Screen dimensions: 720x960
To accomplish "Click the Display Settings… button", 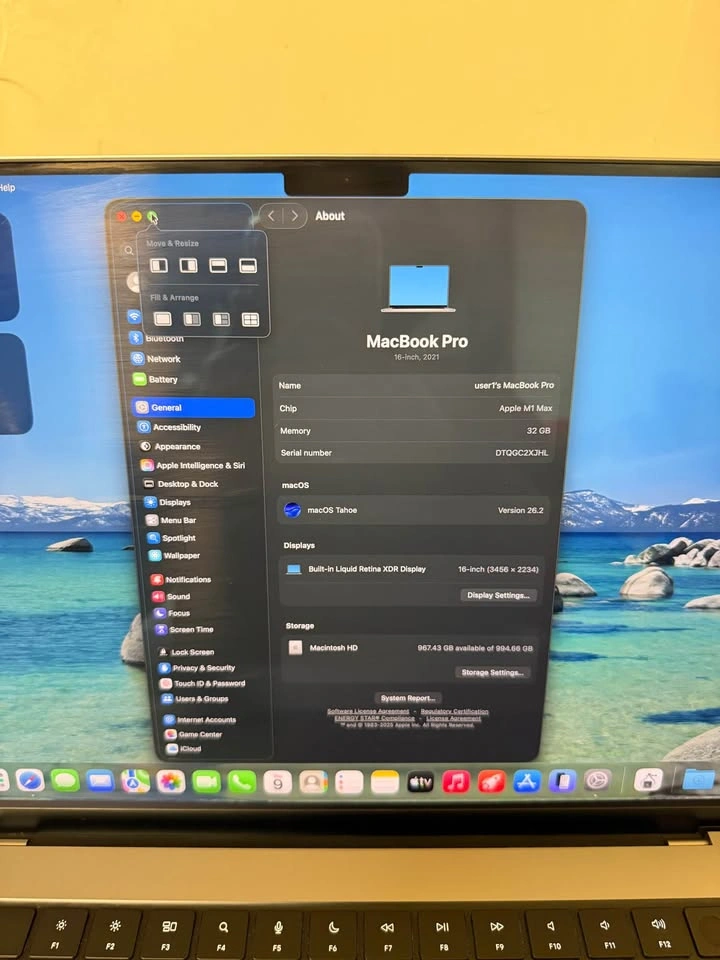I will pos(498,595).
